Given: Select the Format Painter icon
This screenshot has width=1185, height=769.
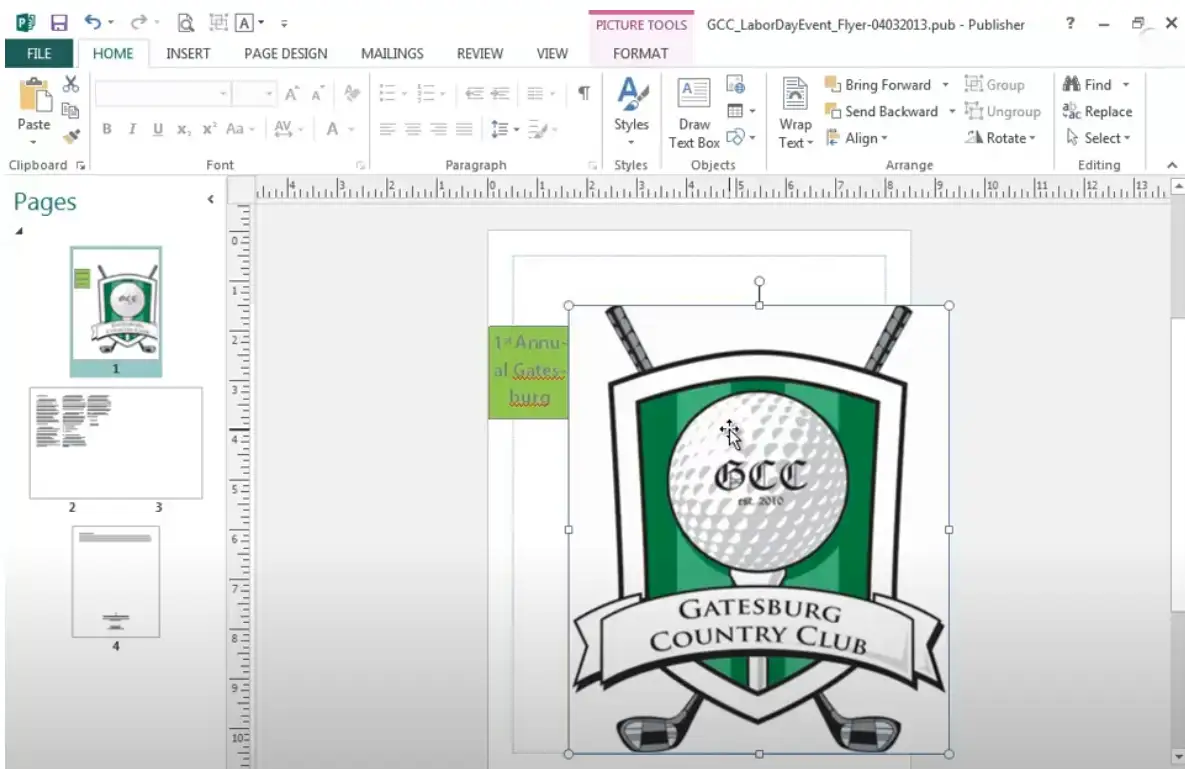Looking at the screenshot, I should (x=71, y=137).
